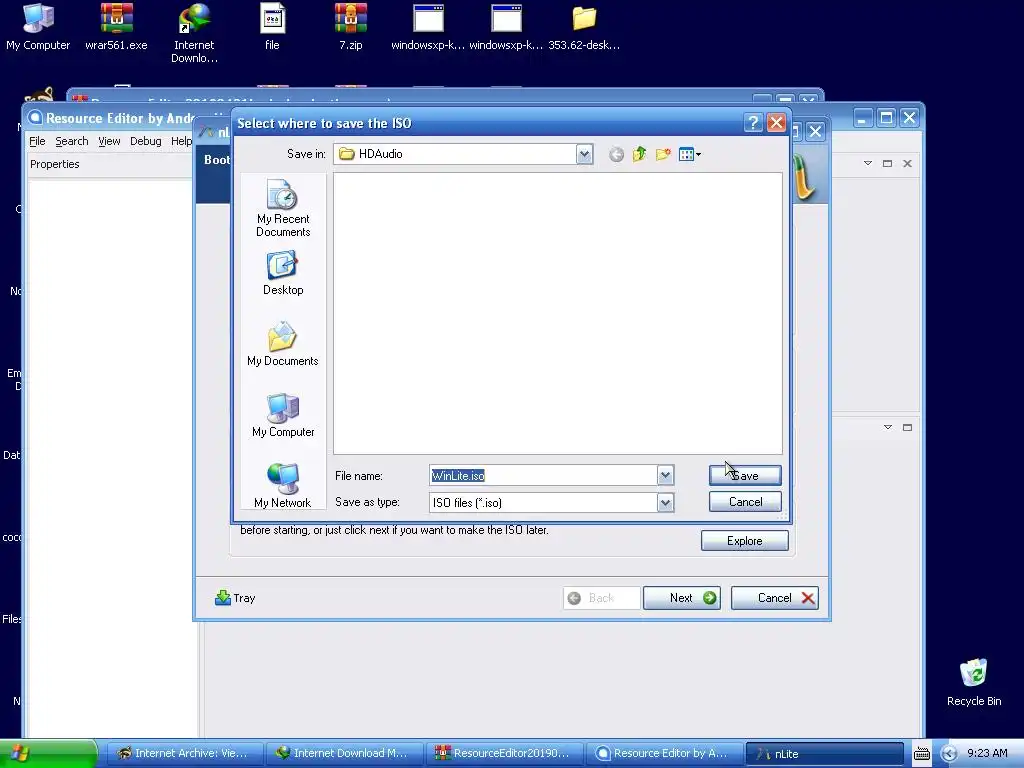Expand hidden system tray icons
The width and height of the screenshot is (1024, 768).
point(949,754)
